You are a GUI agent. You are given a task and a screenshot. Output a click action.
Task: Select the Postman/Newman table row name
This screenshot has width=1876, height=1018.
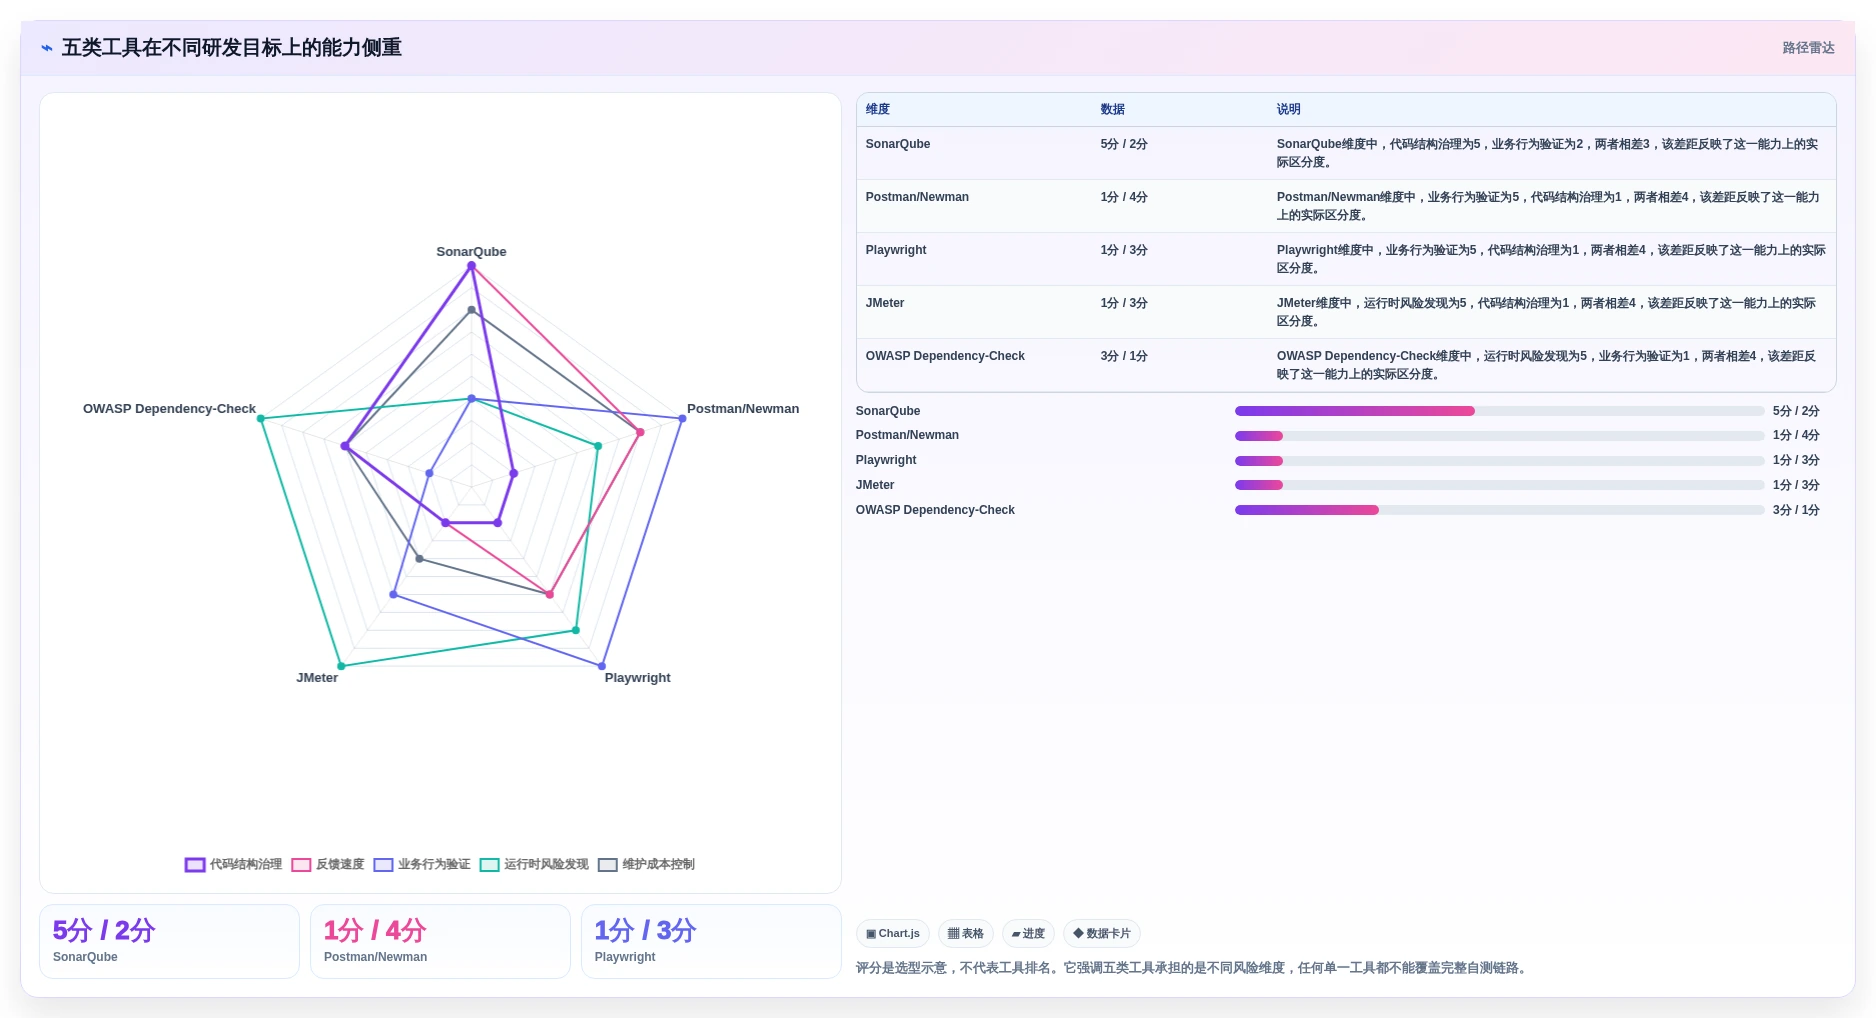point(917,197)
